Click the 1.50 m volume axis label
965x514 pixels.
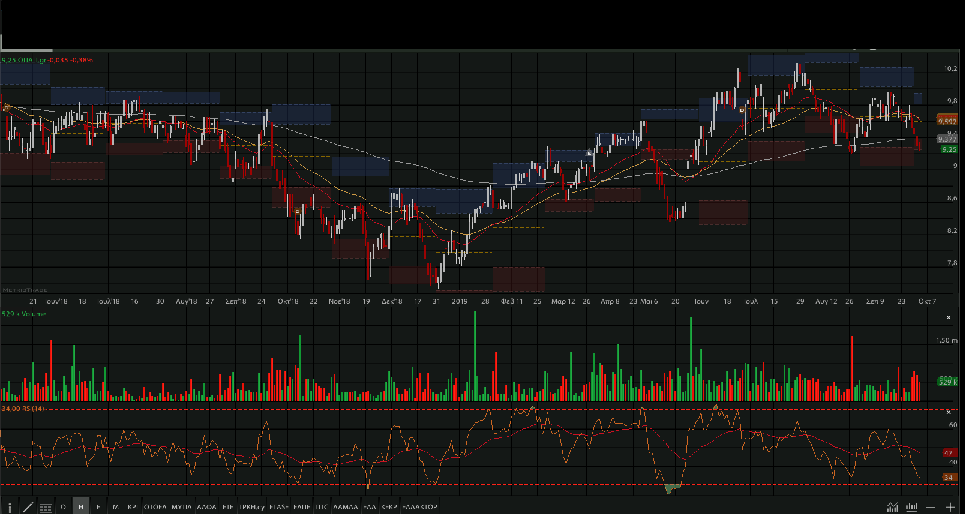point(947,340)
